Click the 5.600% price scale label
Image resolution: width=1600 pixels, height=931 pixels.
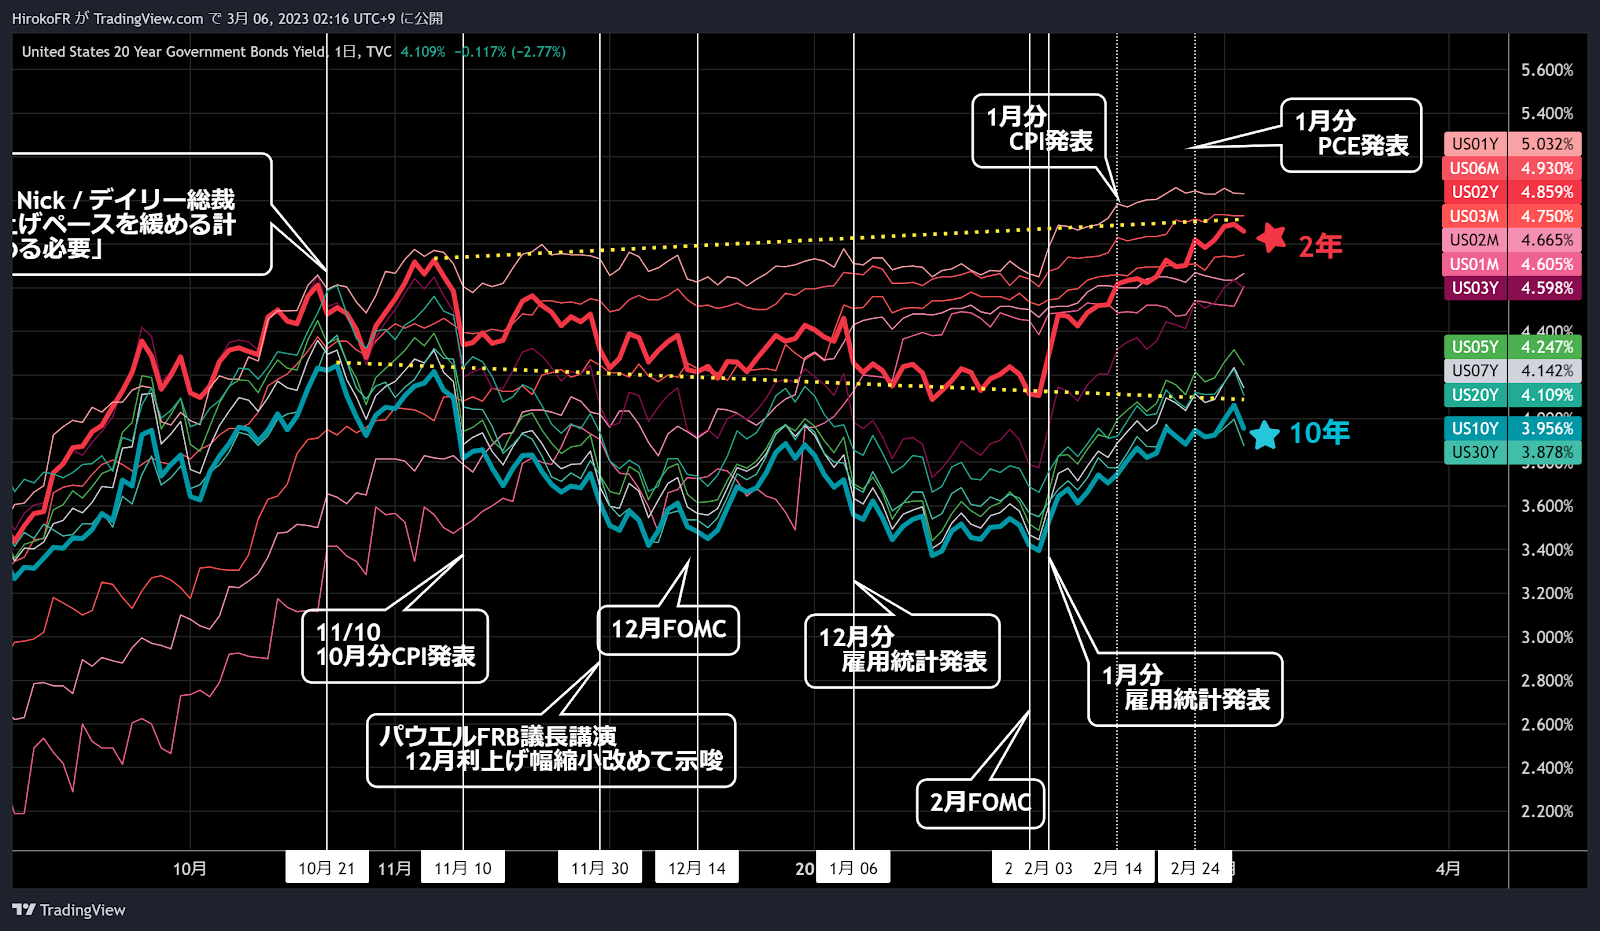click(x=1547, y=70)
